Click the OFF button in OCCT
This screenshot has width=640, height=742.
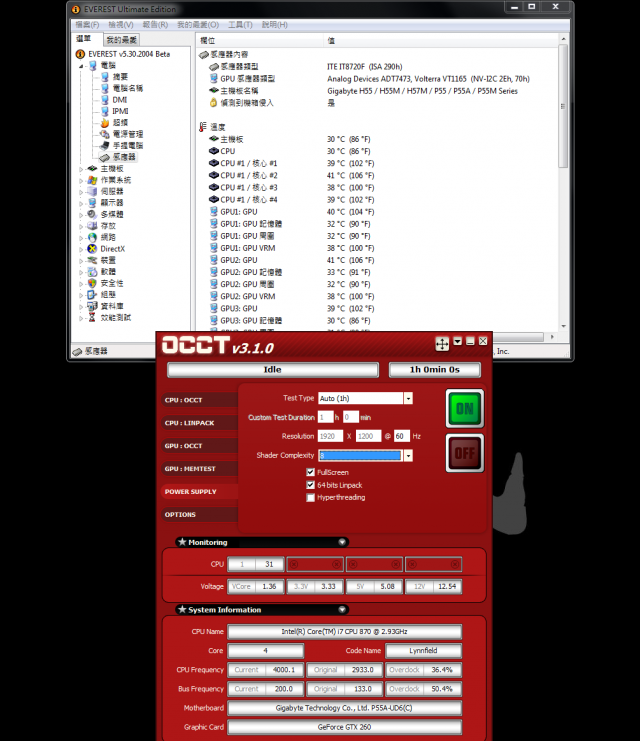(x=464, y=453)
